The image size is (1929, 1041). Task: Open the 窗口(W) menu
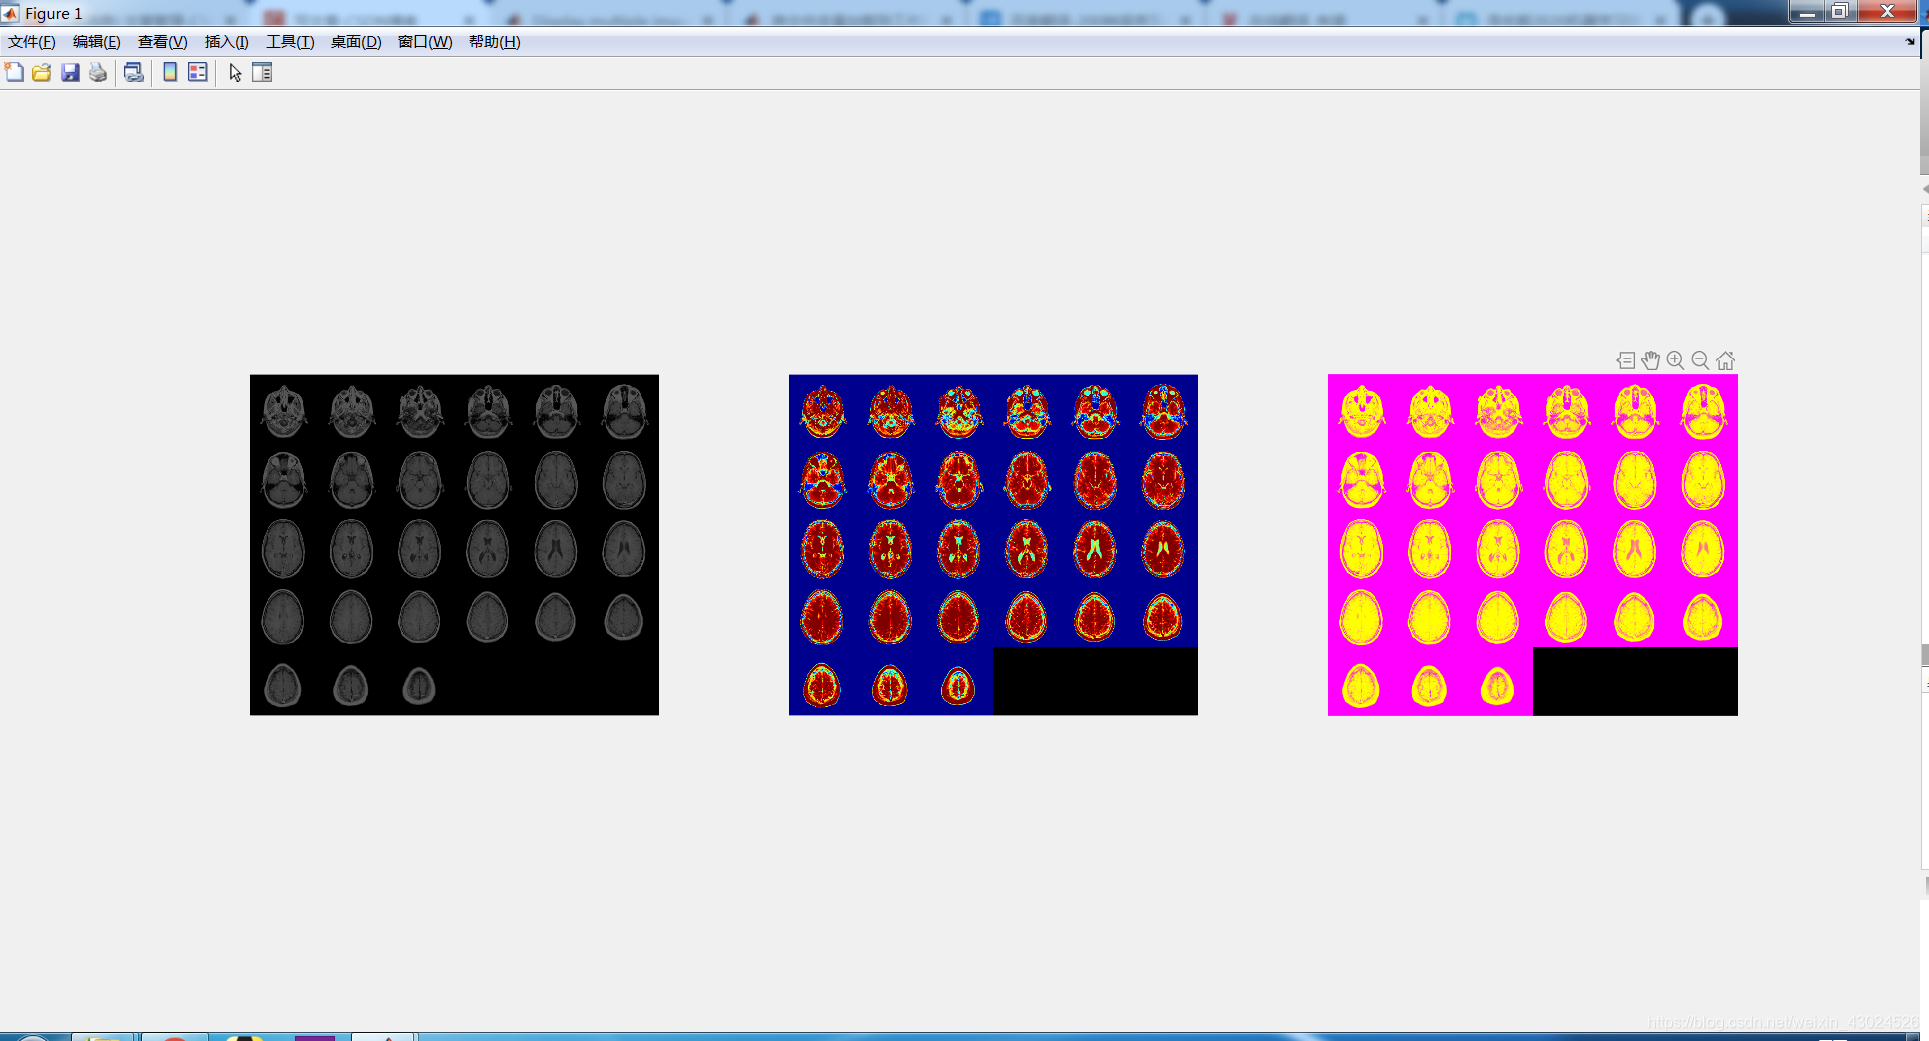(425, 42)
